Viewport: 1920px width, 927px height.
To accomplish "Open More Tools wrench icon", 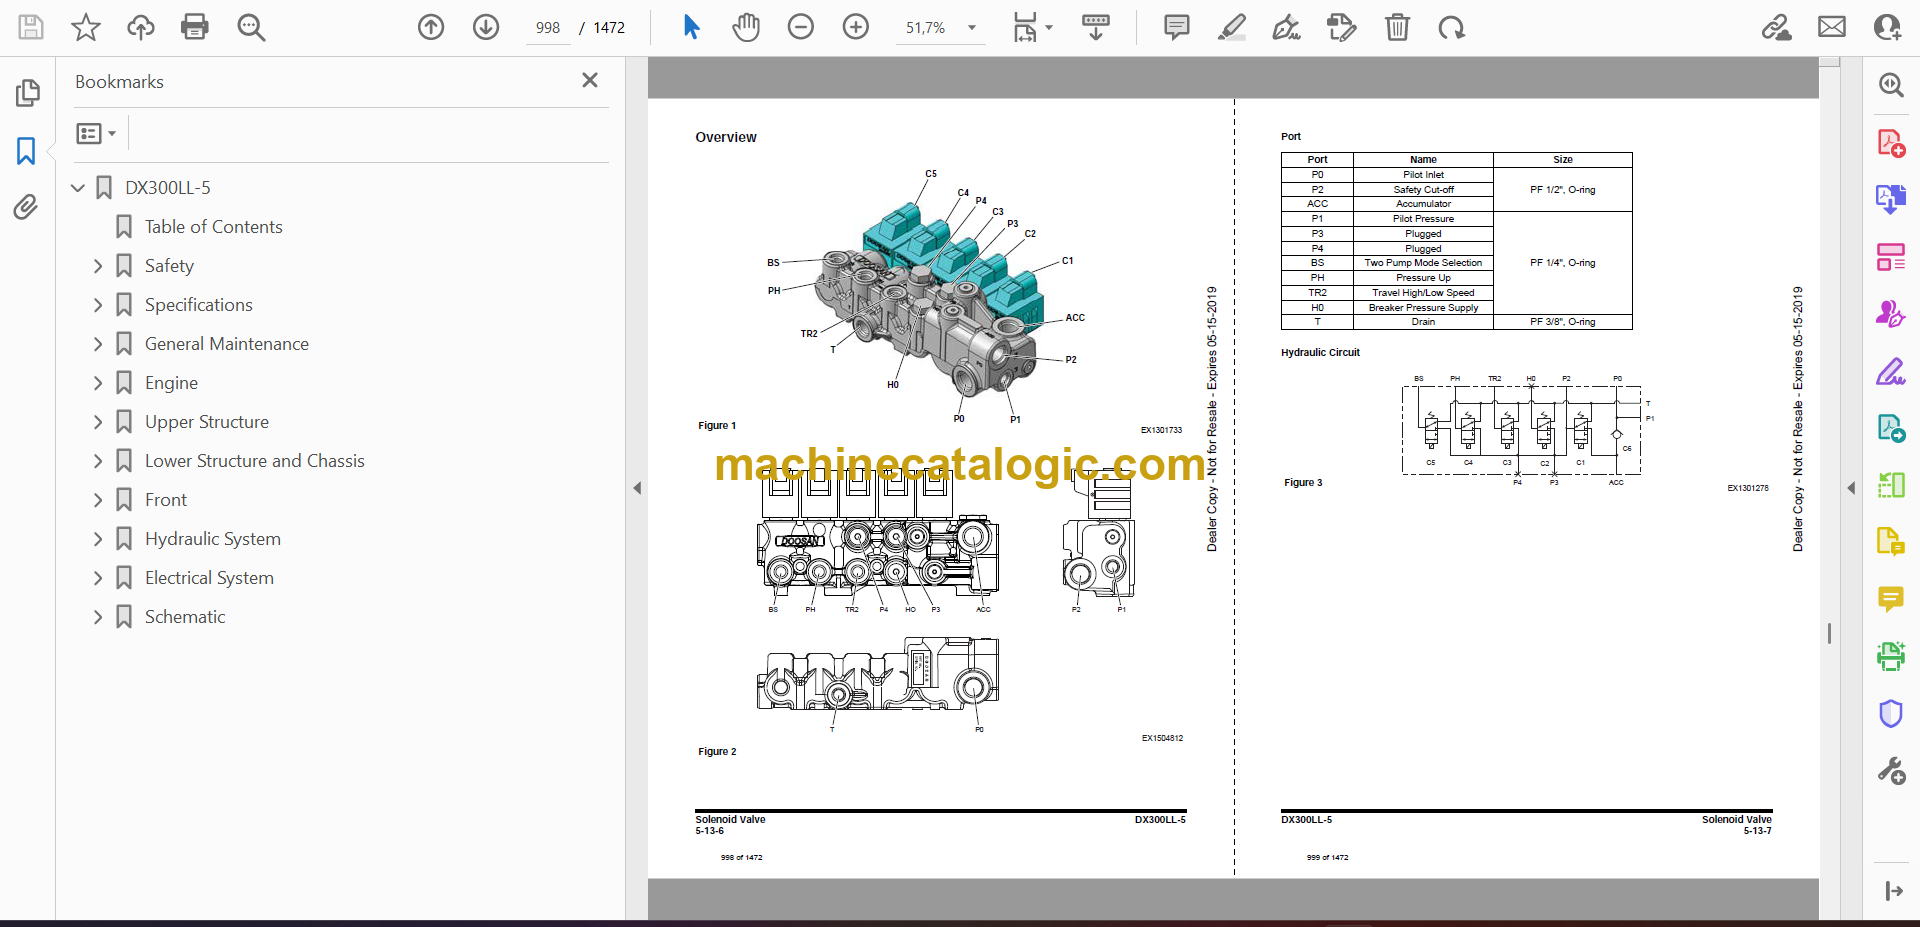I will (1890, 770).
